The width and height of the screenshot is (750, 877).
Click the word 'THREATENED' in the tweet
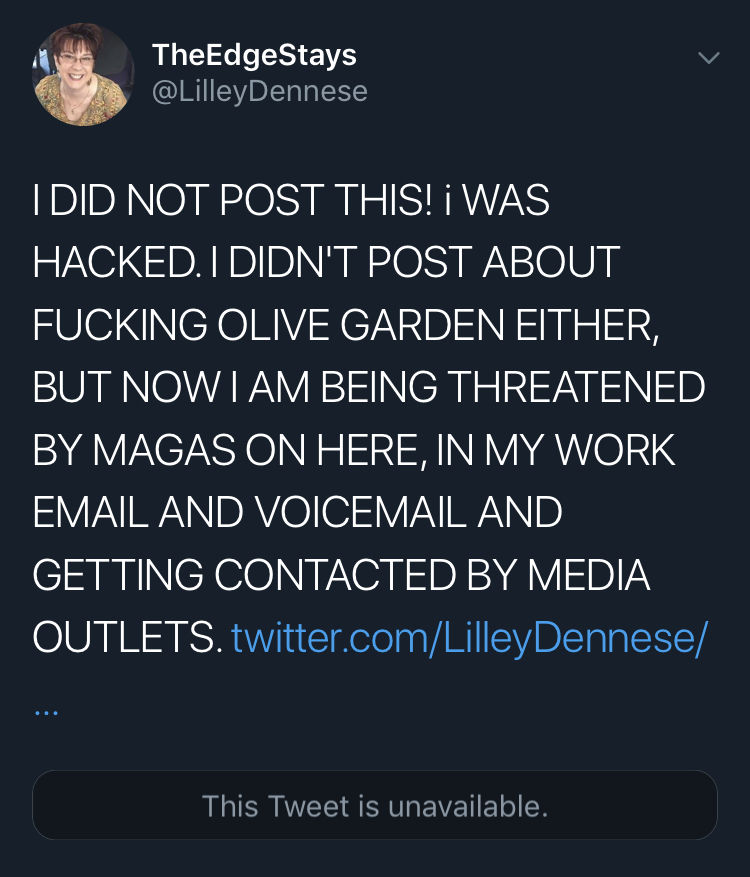(x=576, y=387)
